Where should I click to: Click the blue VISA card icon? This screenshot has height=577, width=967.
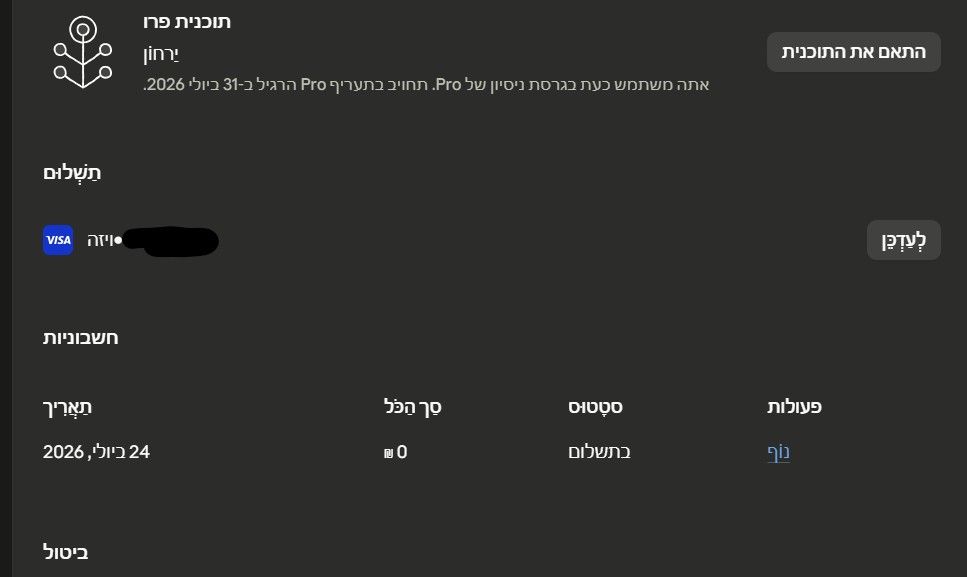coord(58,240)
